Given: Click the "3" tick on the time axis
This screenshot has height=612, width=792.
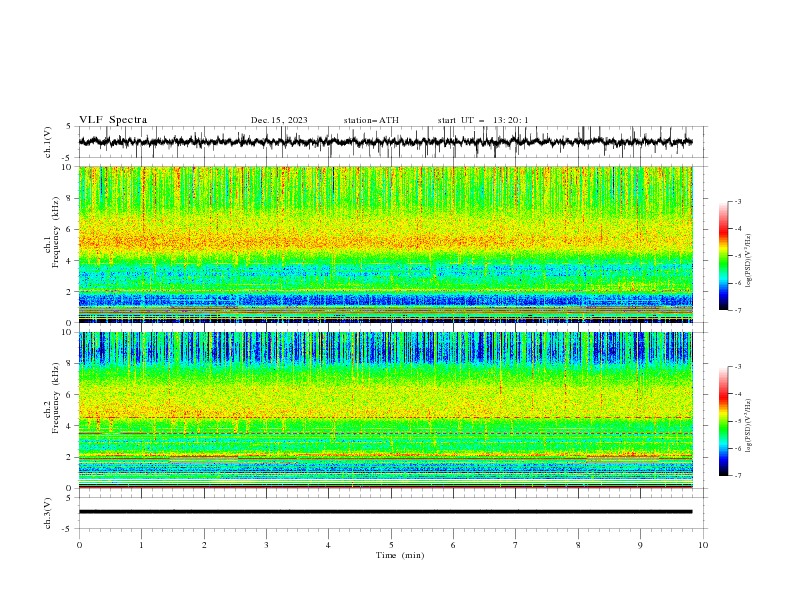Looking at the screenshot, I should 266,545.
